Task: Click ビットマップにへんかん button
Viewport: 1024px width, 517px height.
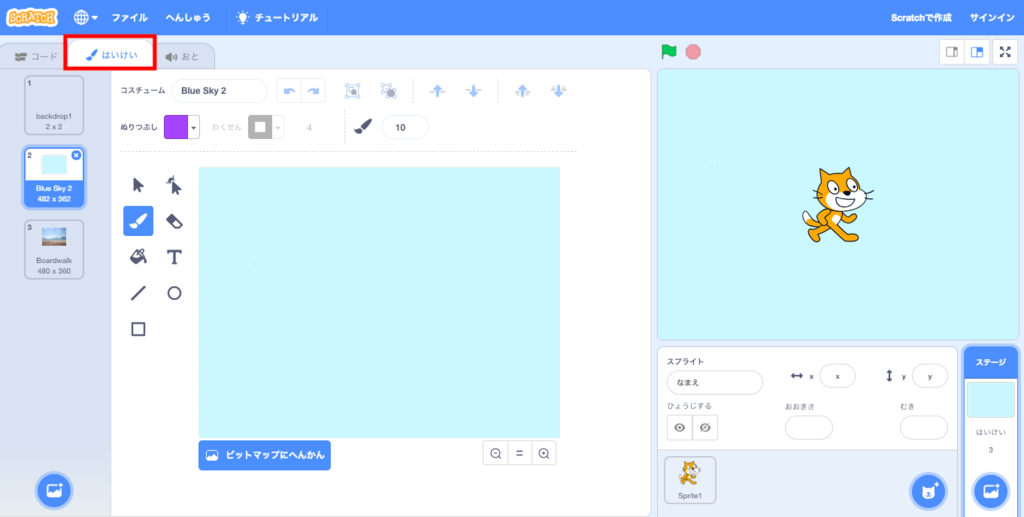Action: 264,455
